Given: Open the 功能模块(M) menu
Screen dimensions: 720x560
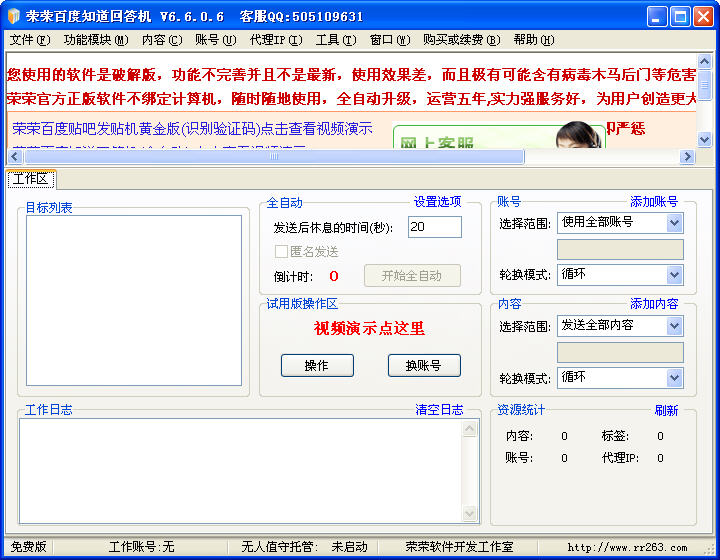Looking at the screenshot, I should [96, 40].
